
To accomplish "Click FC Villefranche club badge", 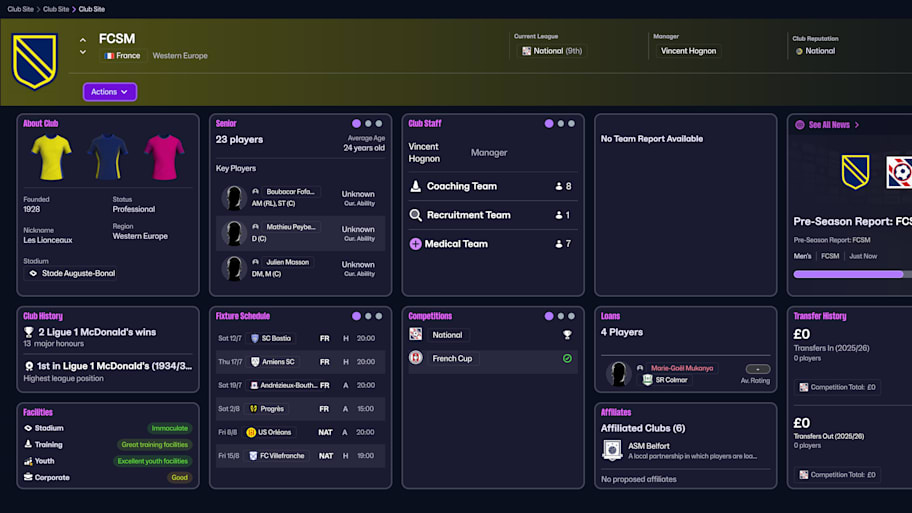I will (253, 456).
